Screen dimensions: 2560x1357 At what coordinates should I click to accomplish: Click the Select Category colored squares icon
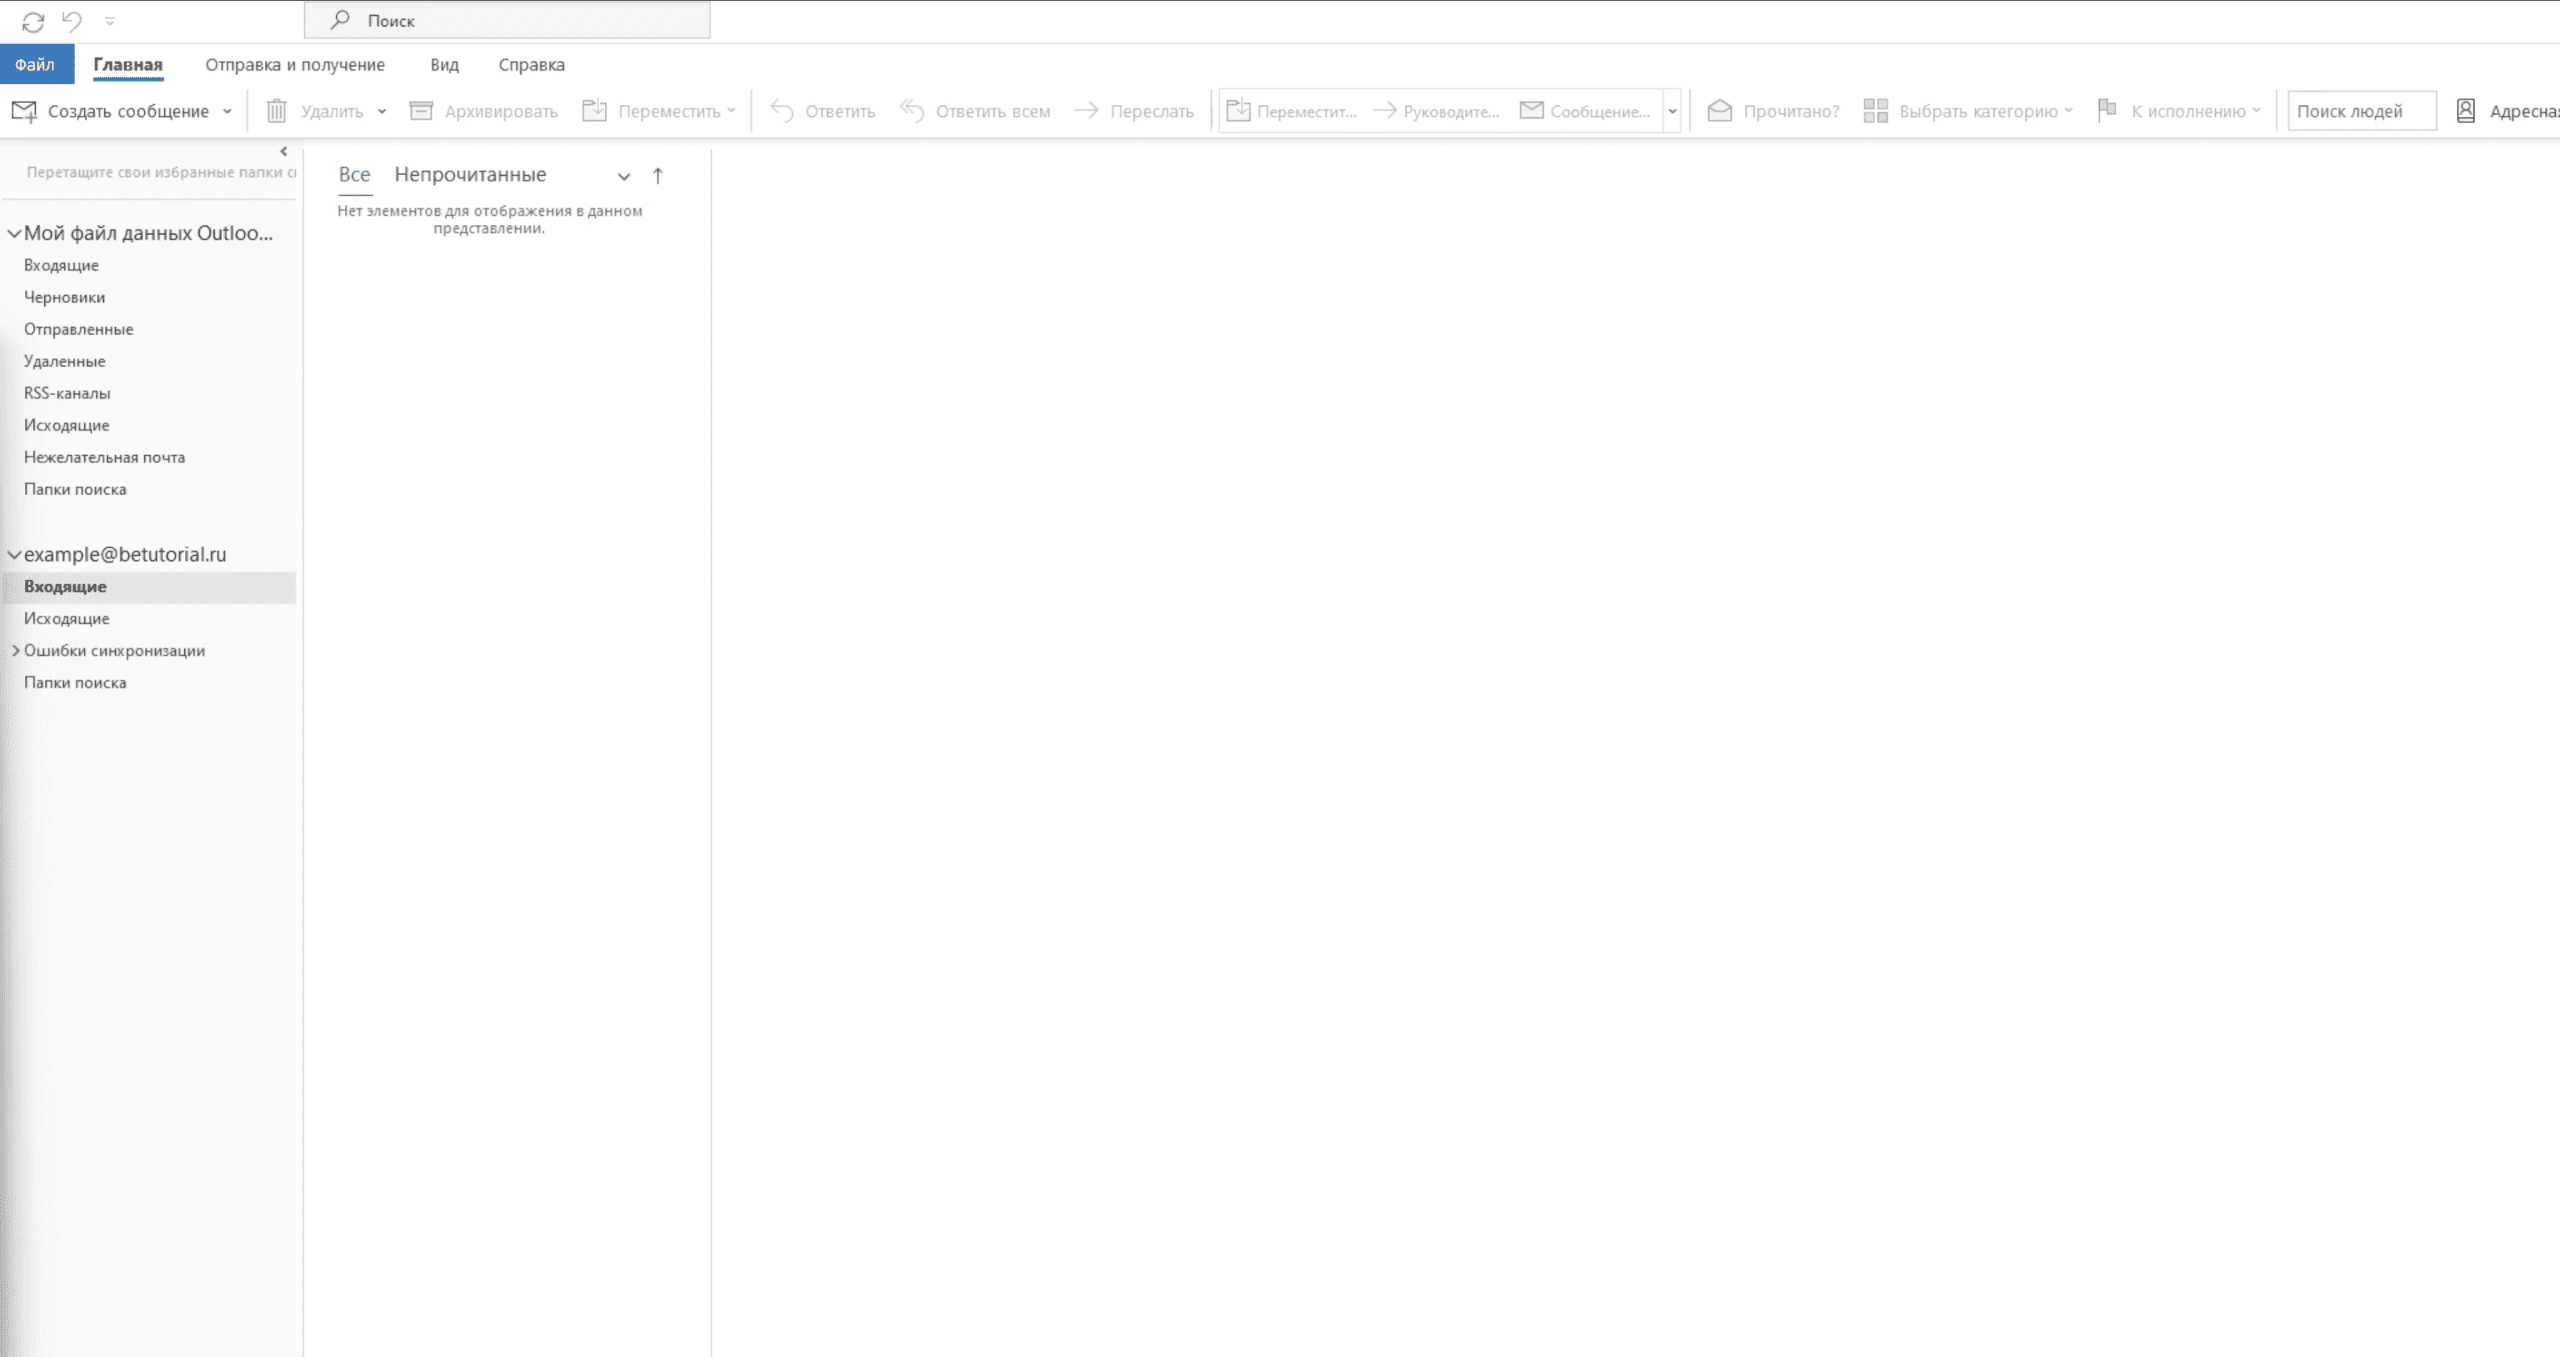[1875, 111]
